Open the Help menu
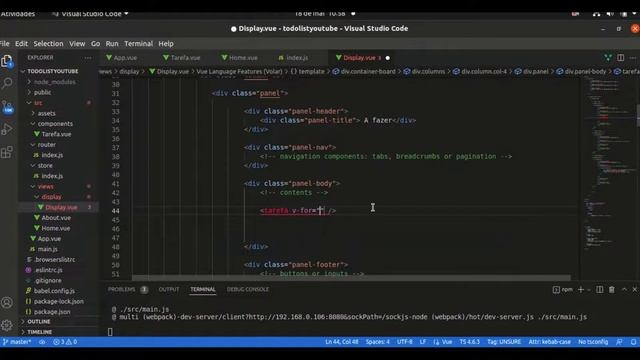 166,44
